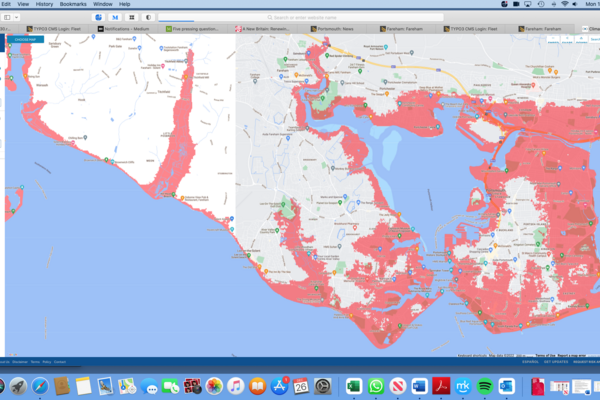
Task: Open the Bookmarks menu
Action: [73, 4]
